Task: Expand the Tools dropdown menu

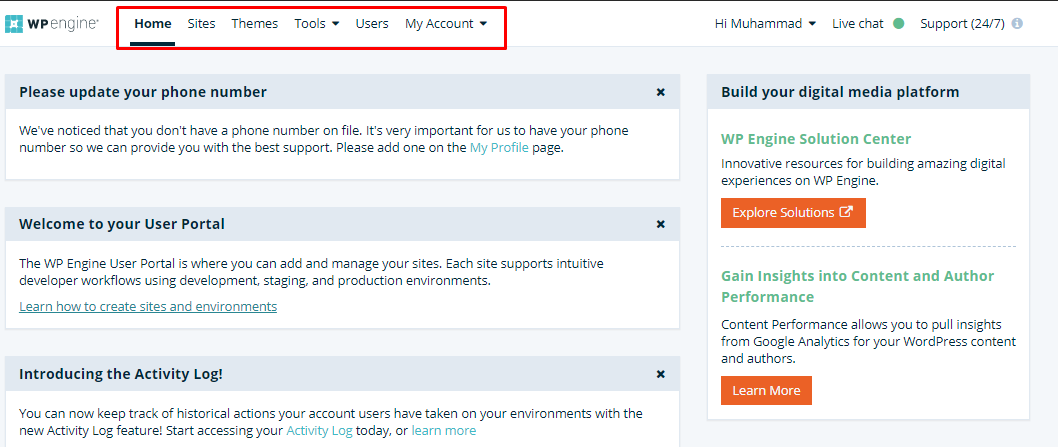Action: (316, 24)
